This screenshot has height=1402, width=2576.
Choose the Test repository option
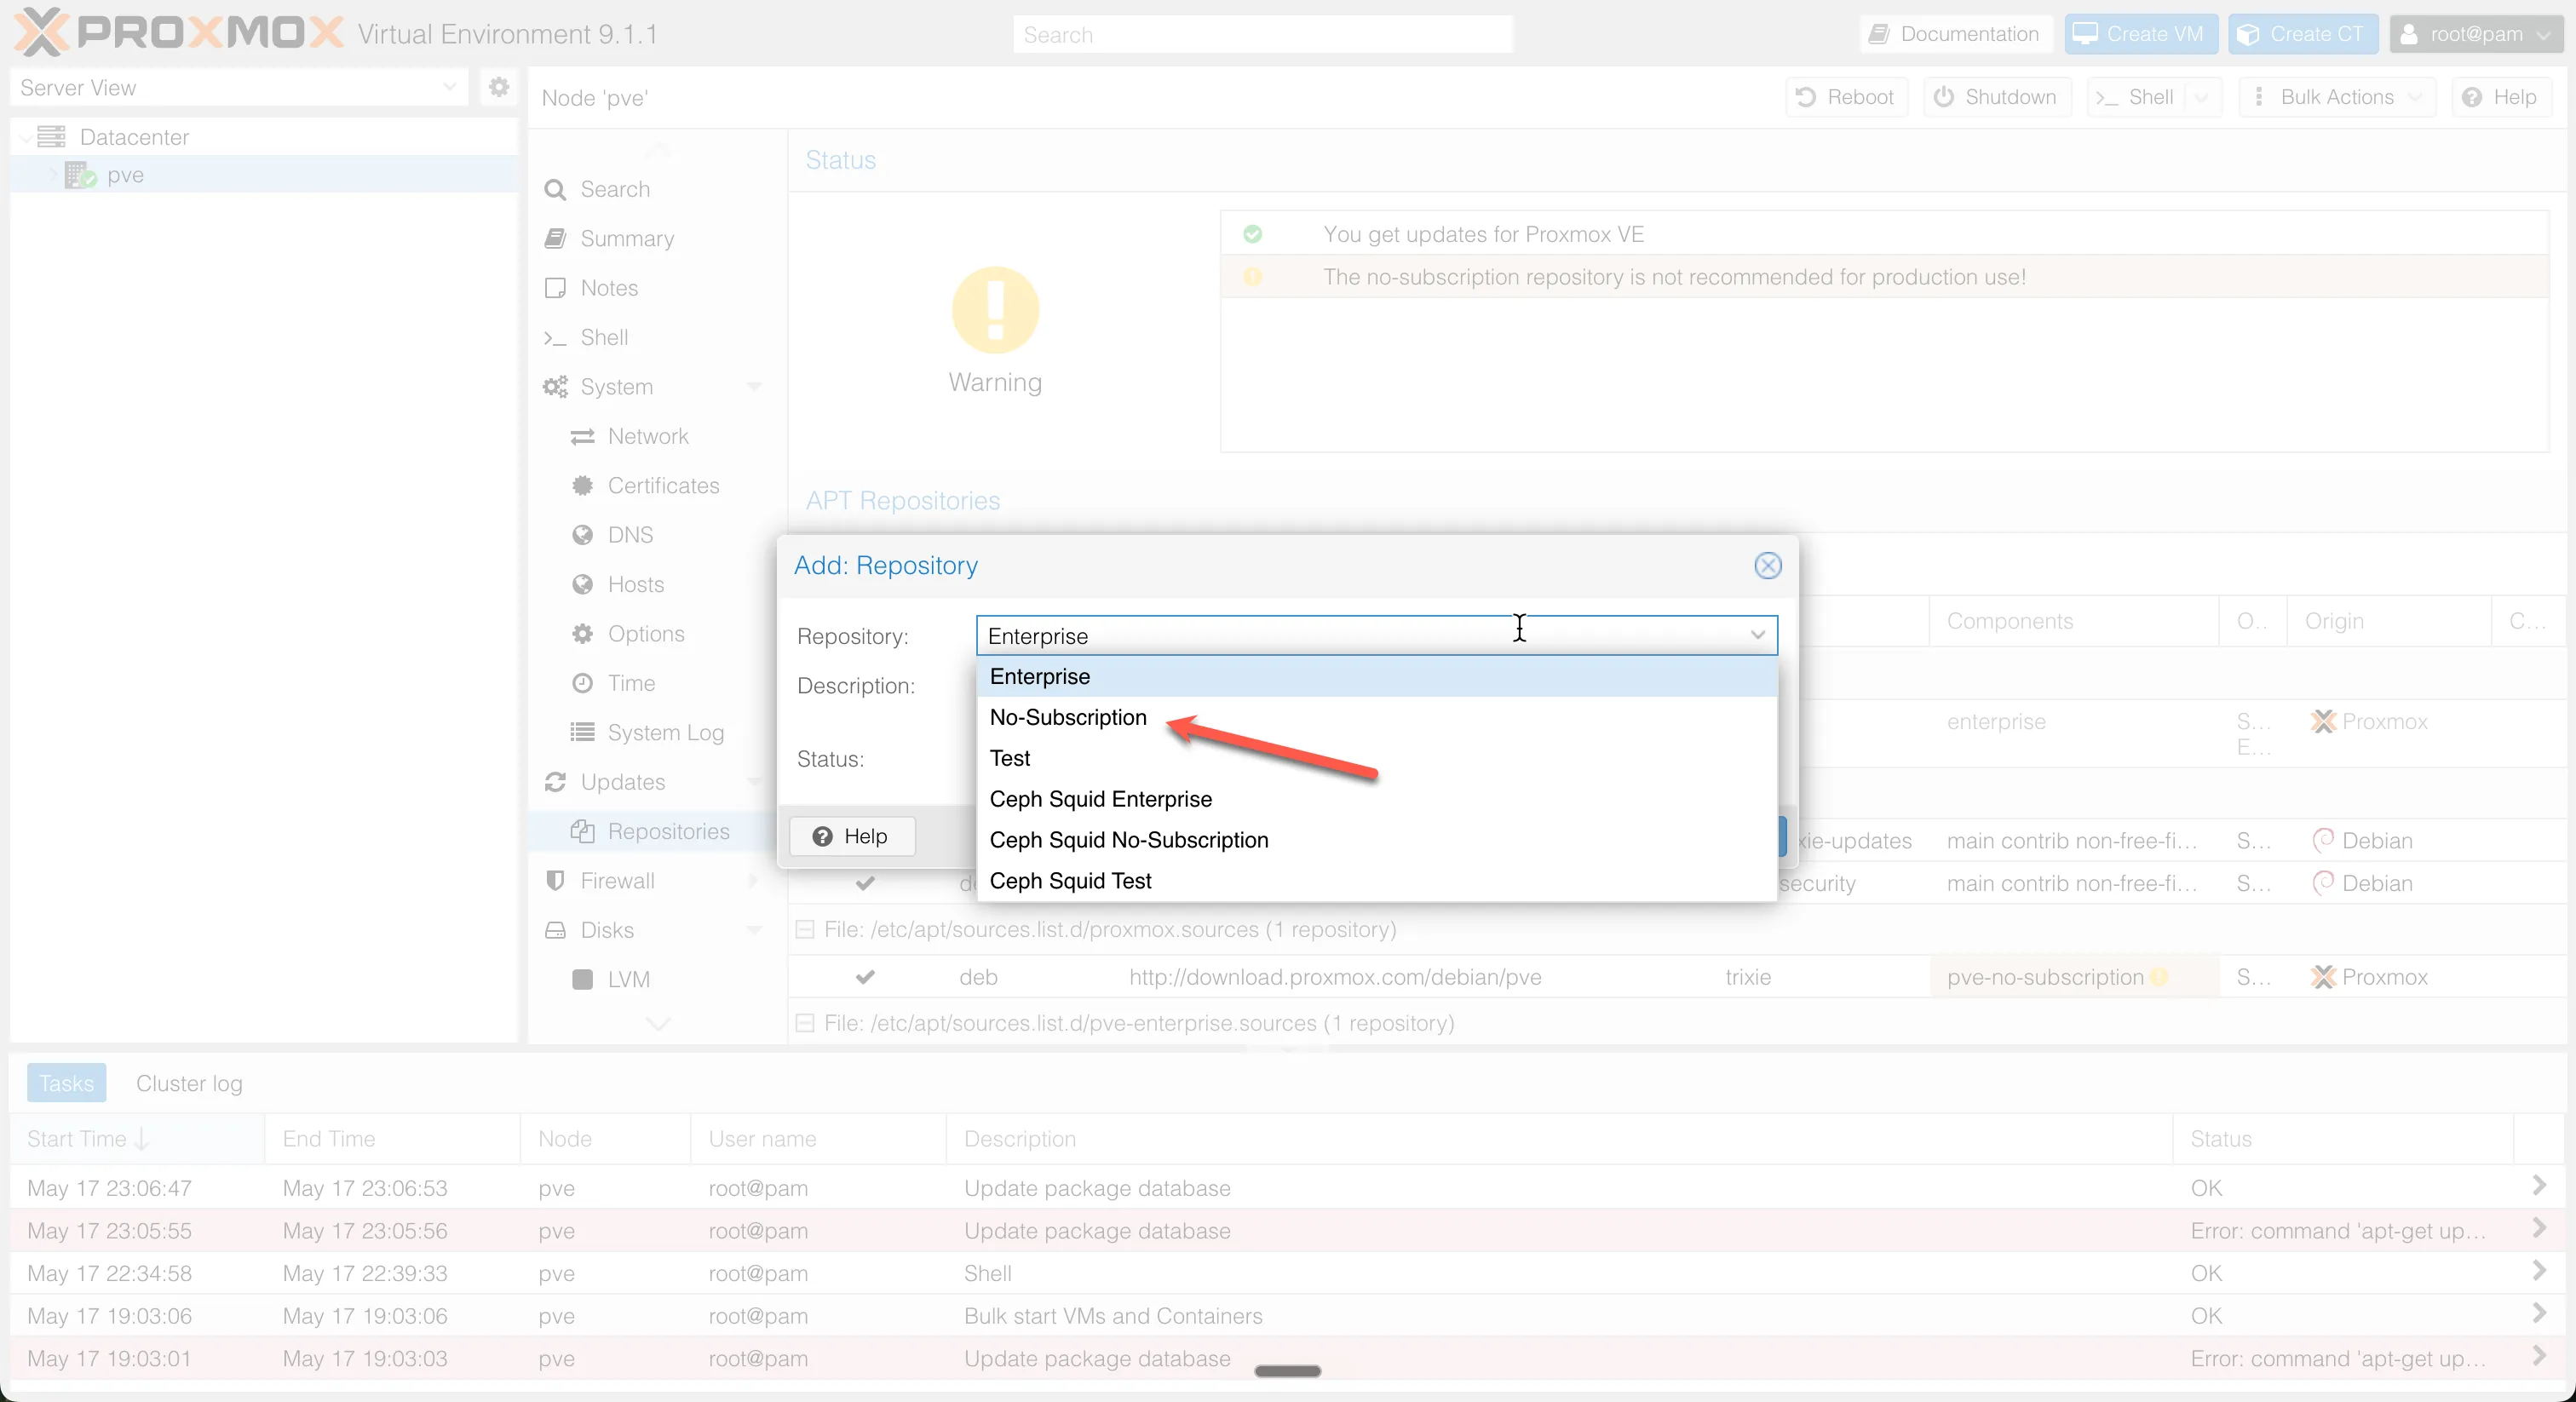[1376, 758]
